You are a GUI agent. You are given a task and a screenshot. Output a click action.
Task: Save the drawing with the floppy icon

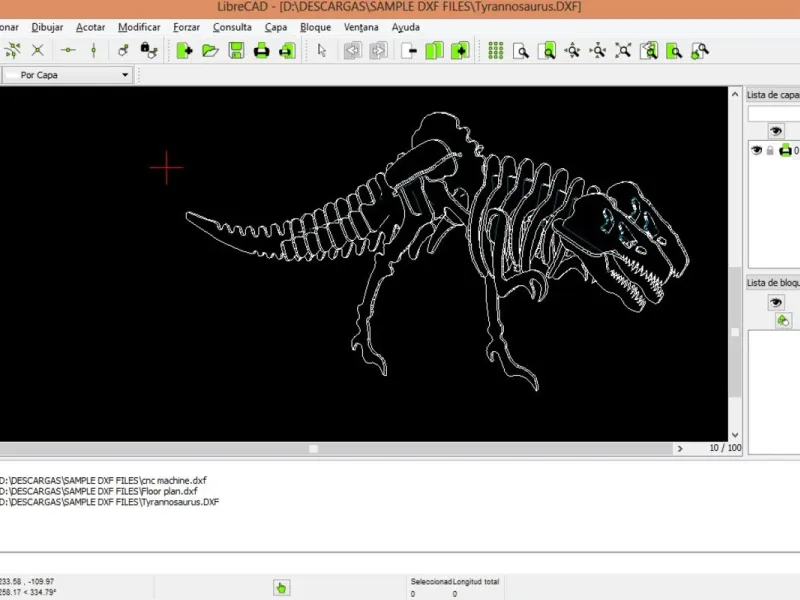point(236,51)
